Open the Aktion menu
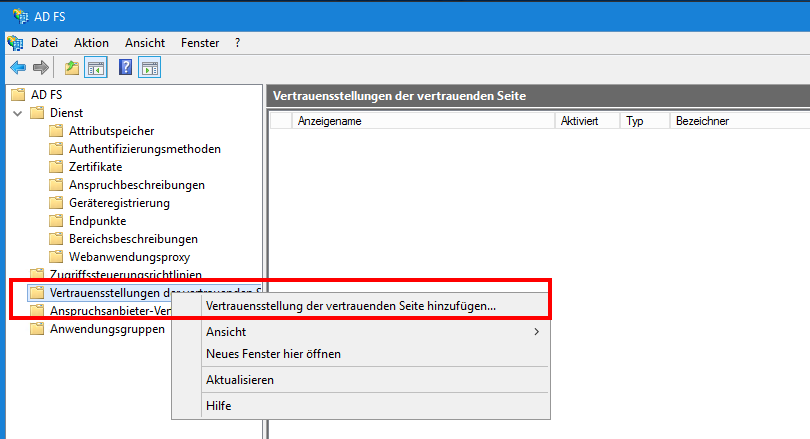Image resolution: width=810 pixels, height=439 pixels. tap(91, 43)
